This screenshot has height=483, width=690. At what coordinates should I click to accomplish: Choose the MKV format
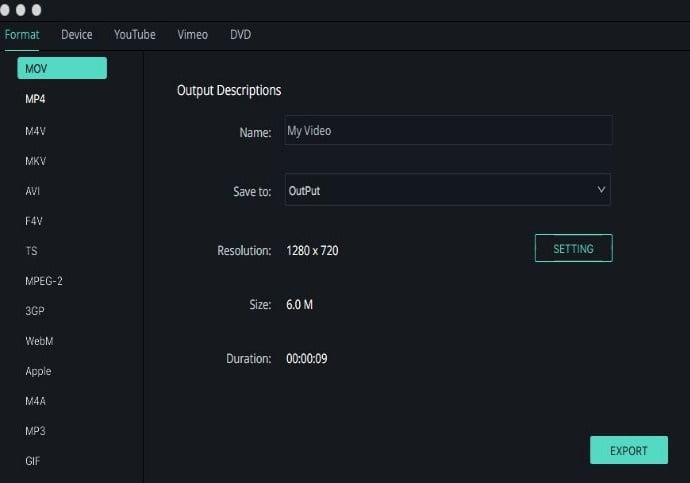point(35,161)
